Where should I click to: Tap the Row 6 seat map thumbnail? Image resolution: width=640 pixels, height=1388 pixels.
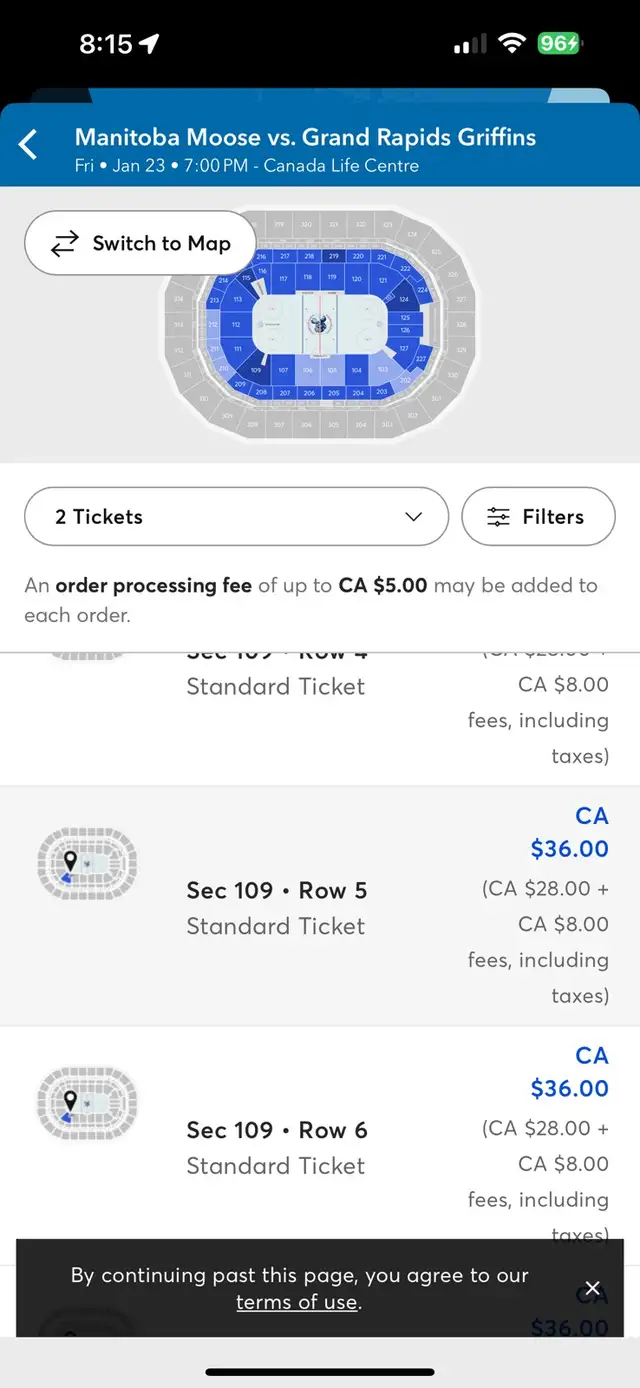(87, 1103)
